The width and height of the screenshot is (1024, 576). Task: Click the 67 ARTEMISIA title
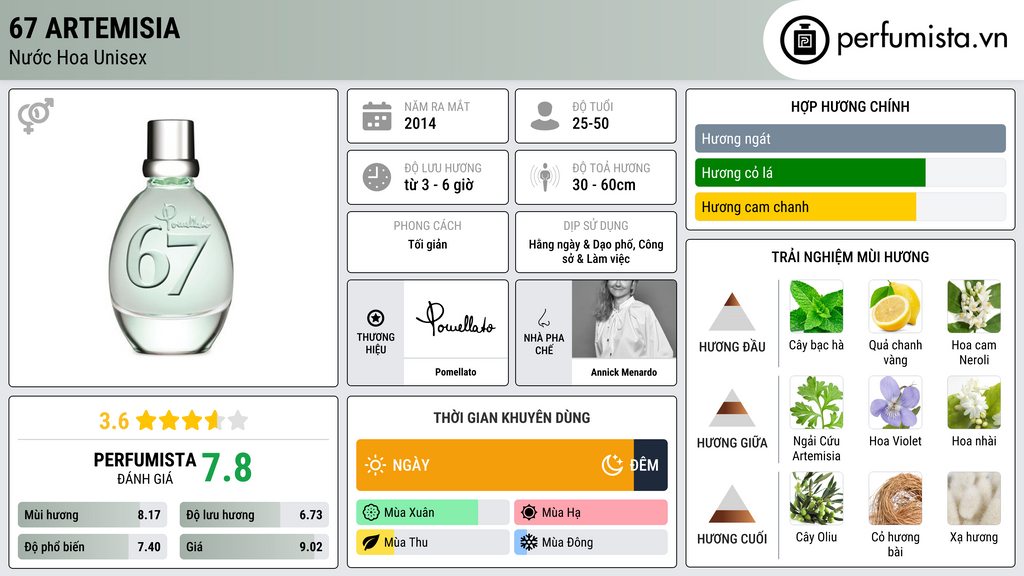coord(94,28)
